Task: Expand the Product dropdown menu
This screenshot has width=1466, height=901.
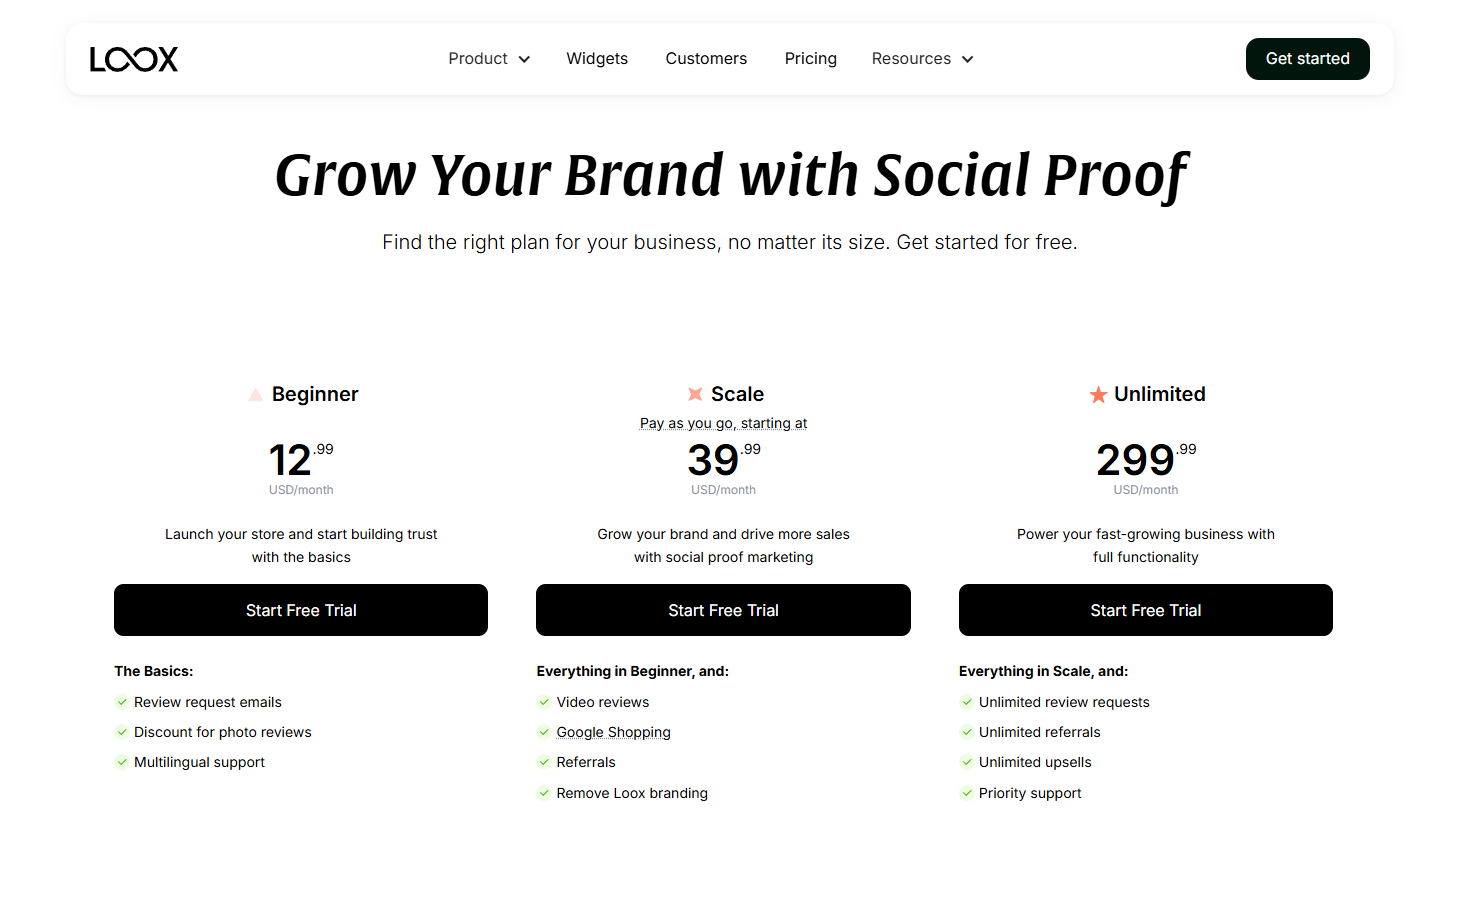Action: tap(489, 58)
